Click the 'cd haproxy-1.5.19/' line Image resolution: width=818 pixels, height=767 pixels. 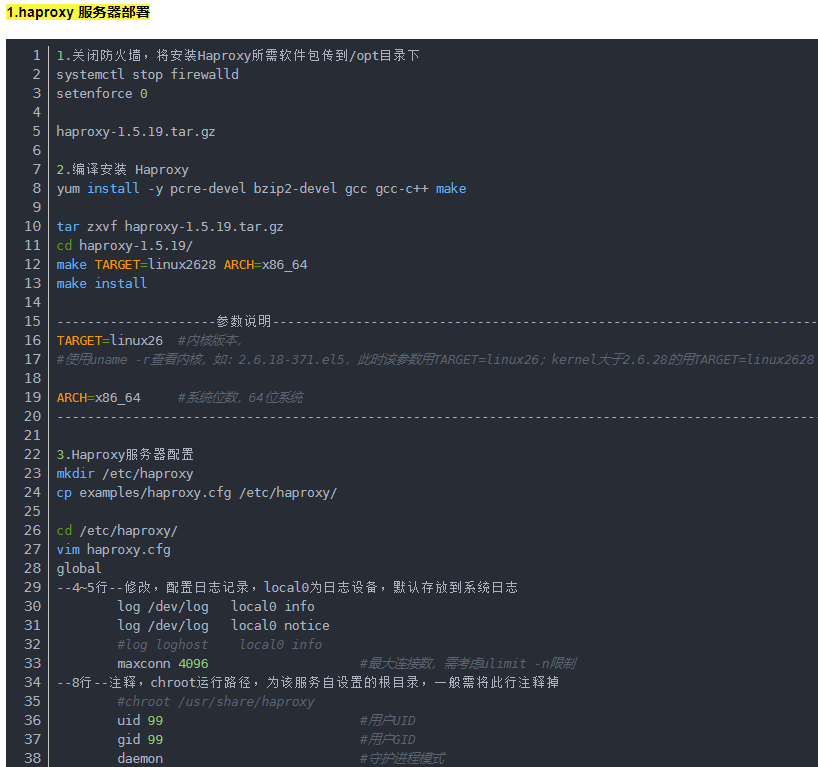(x=125, y=245)
